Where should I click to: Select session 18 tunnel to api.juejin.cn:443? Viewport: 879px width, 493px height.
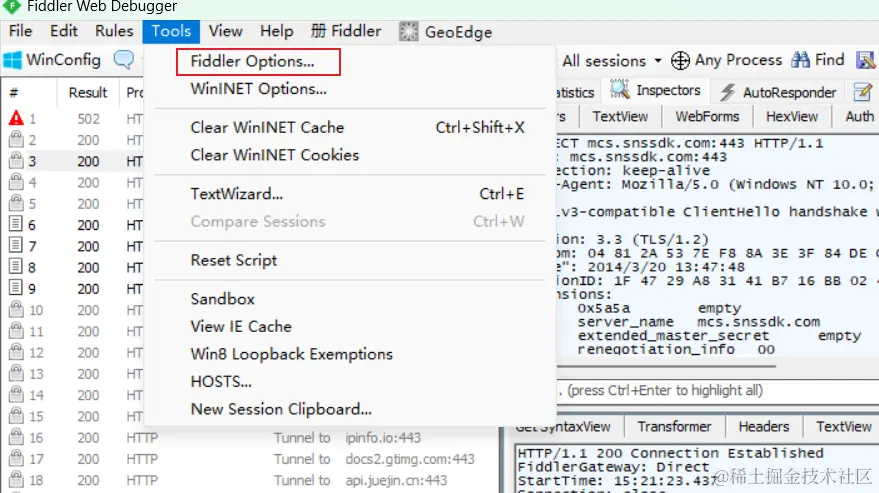[x=249, y=480]
